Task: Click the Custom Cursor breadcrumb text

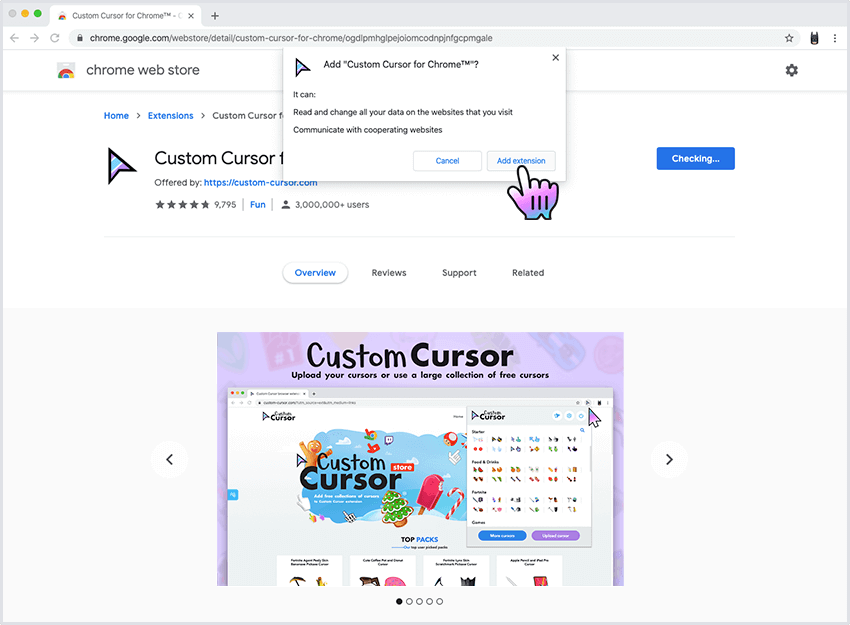Action: (247, 115)
